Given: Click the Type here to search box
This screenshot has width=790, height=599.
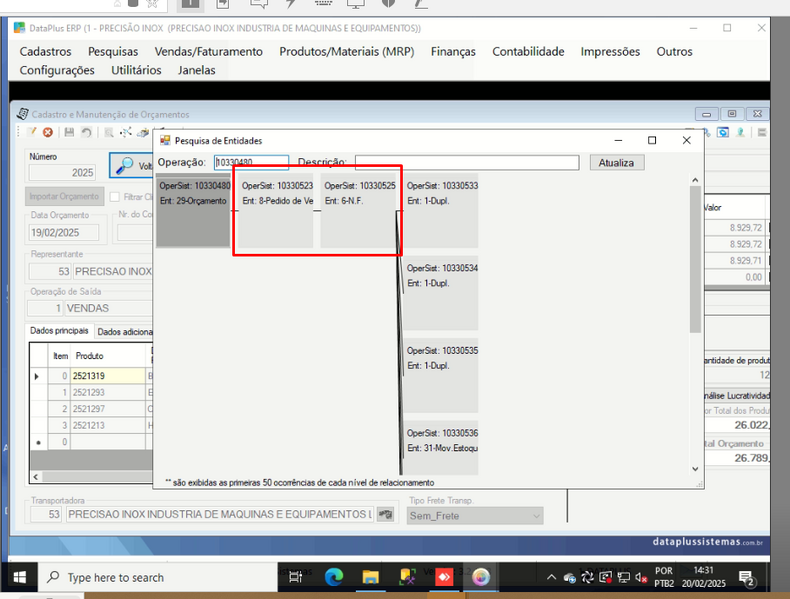Looking at the screenshot, I should [x=158, y=577].
